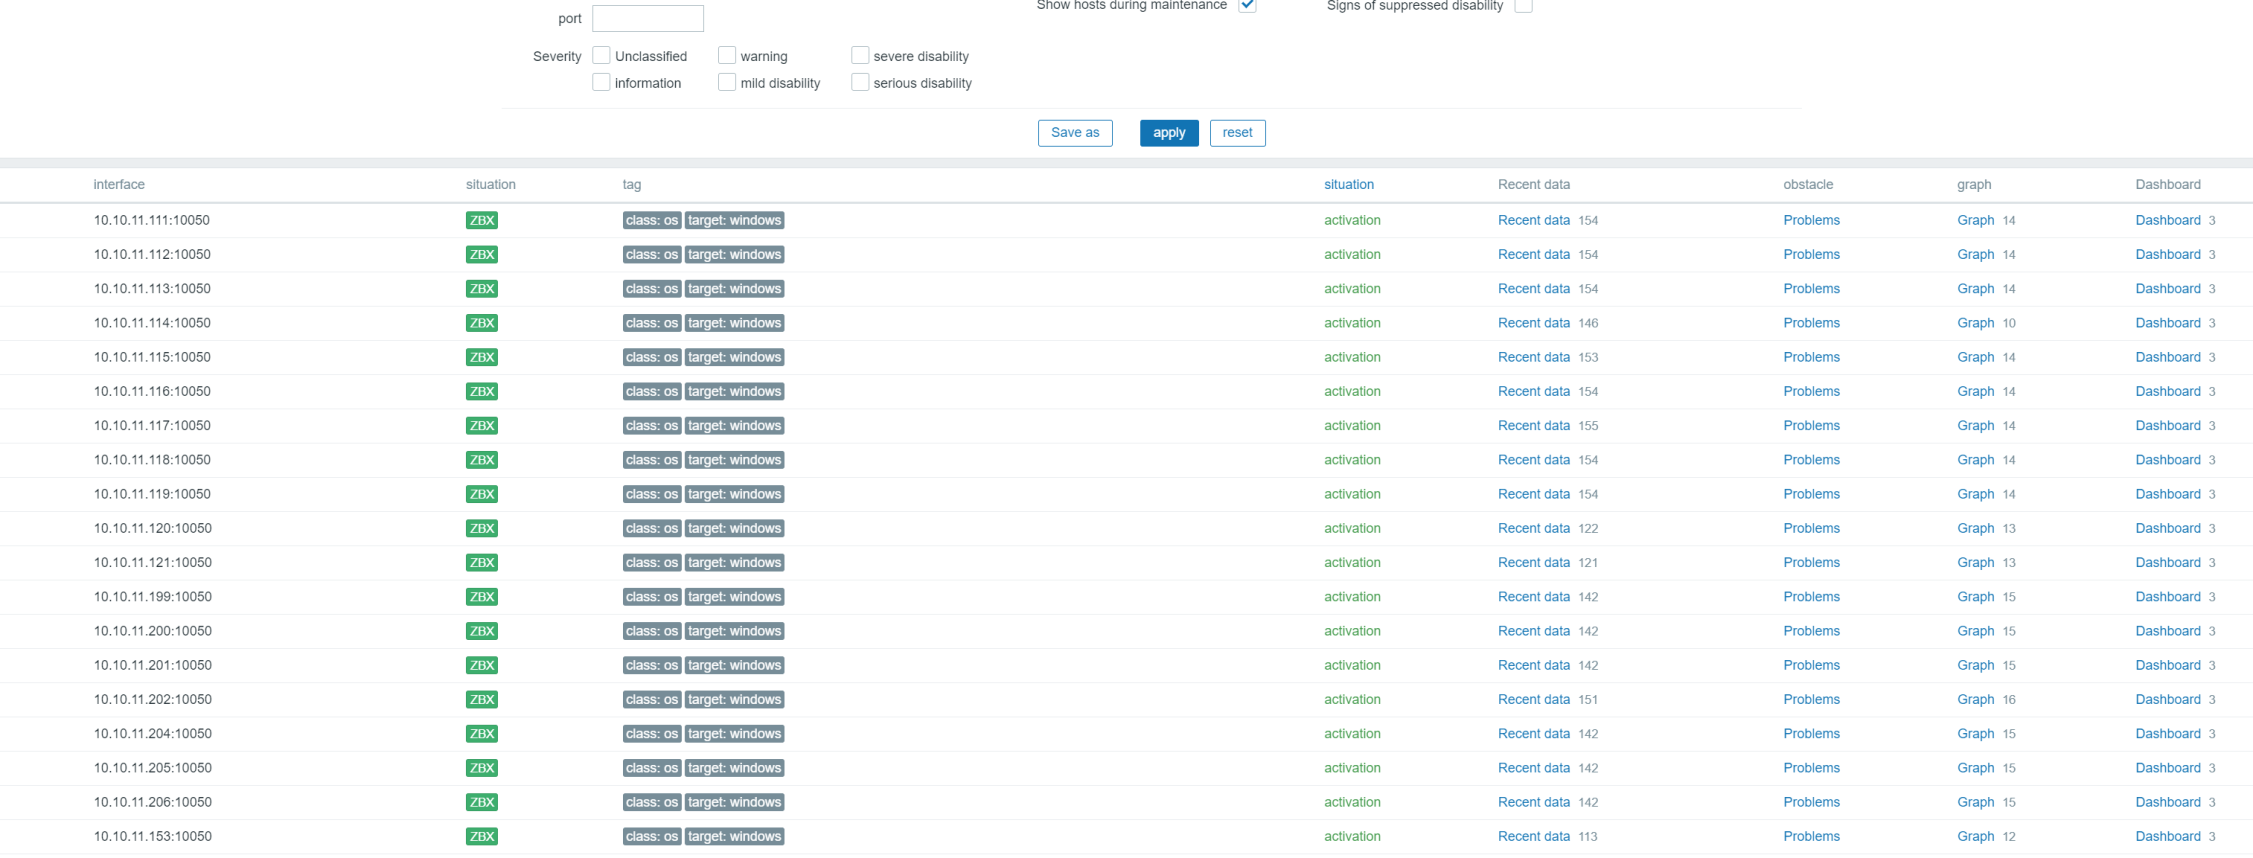Open Problems for 10.10.11.115:10050
This screenshot has width=2253, height=858.
pos(1811,357)
